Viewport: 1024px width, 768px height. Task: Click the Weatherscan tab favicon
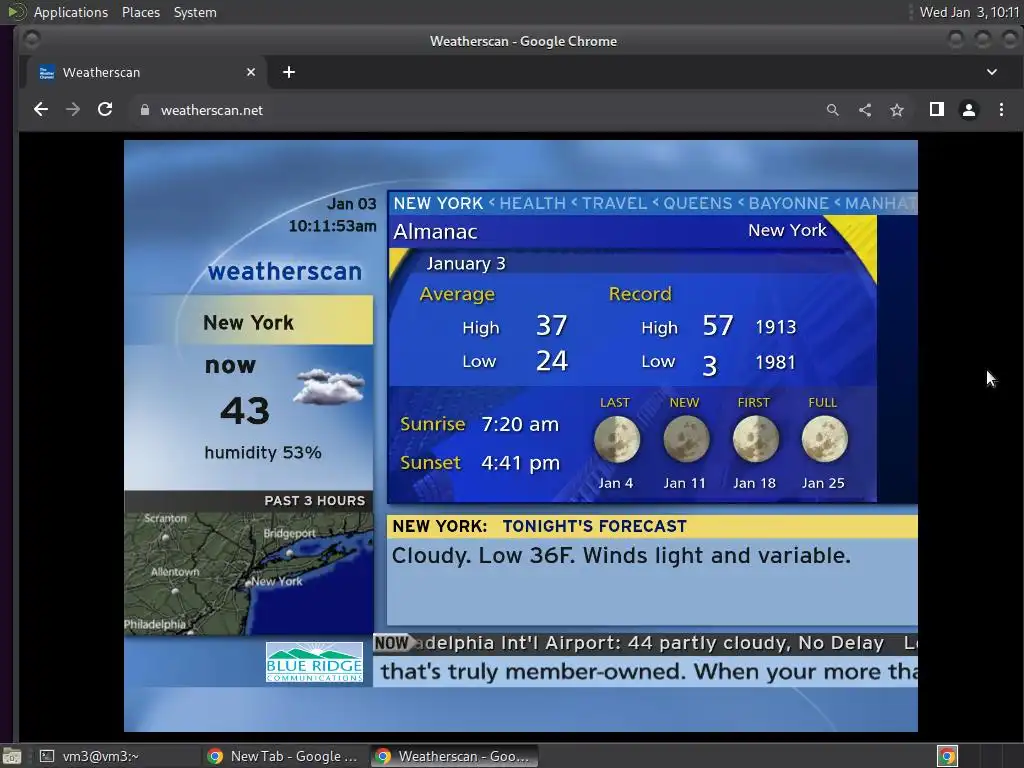pyautogui.click(x=46, y=72)
